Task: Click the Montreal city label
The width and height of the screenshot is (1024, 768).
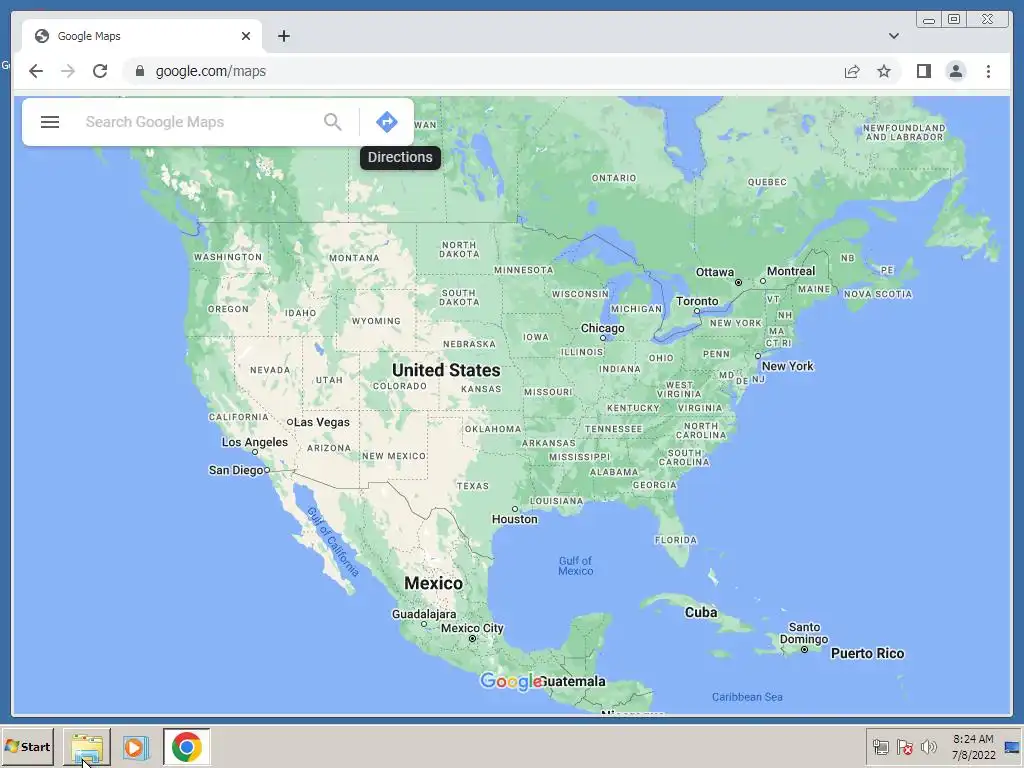Action: [791, 271]
